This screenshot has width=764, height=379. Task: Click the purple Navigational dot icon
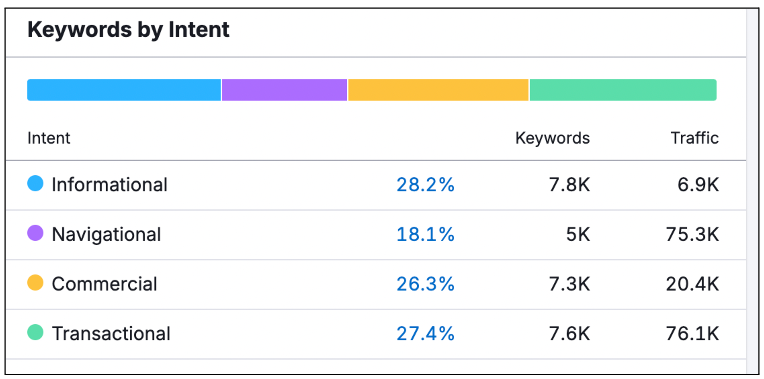click(35, 233)
